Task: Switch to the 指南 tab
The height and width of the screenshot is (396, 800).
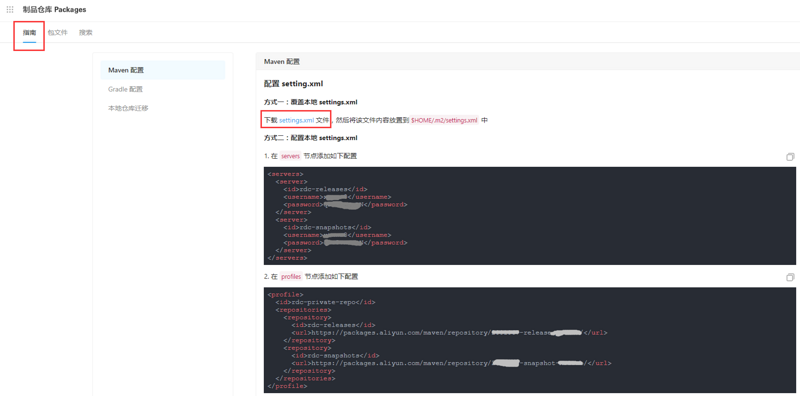Action: point(30,32)
